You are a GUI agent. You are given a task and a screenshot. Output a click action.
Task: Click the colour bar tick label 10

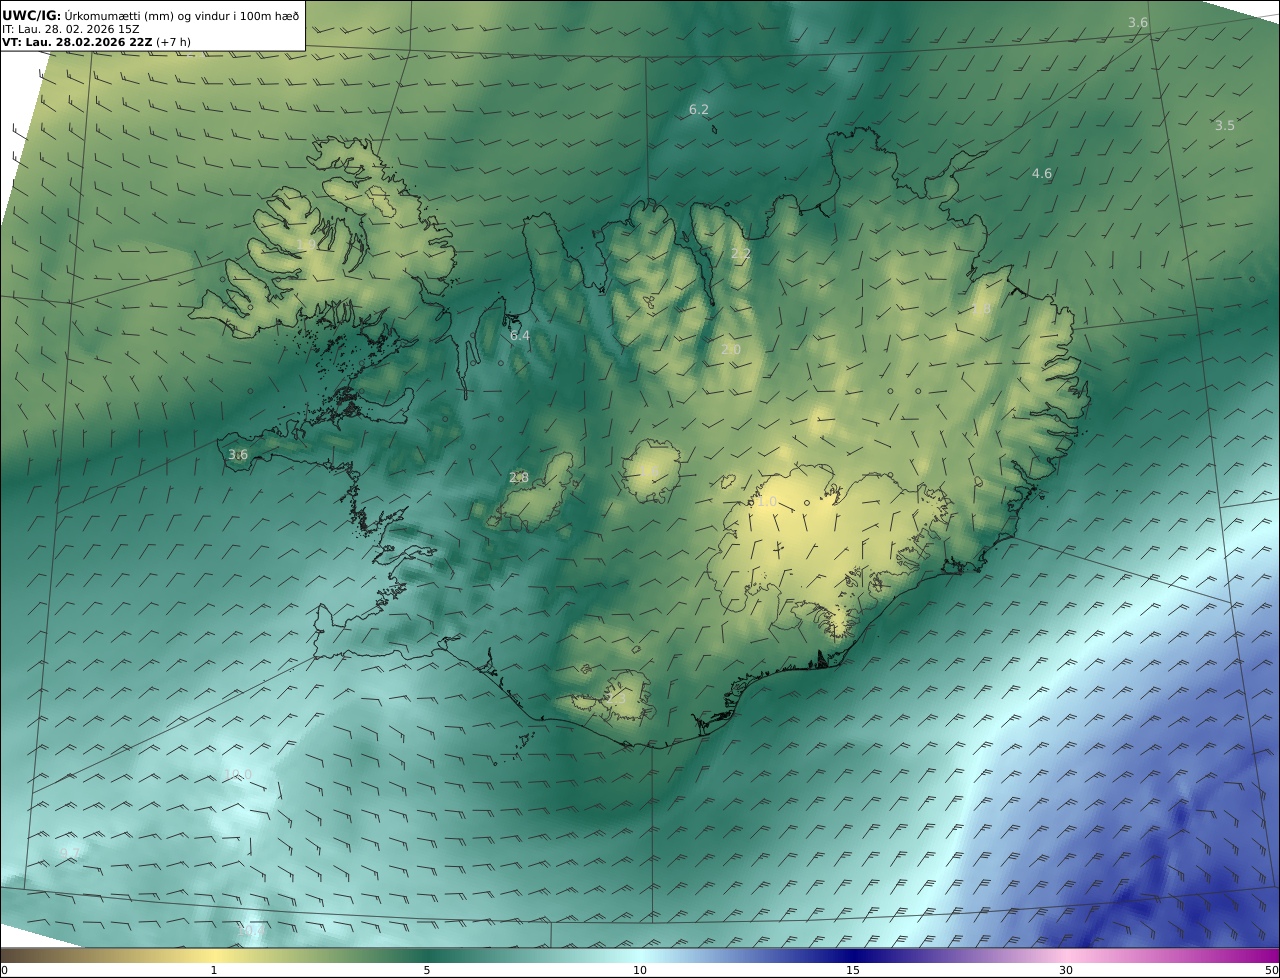(640, 970)
